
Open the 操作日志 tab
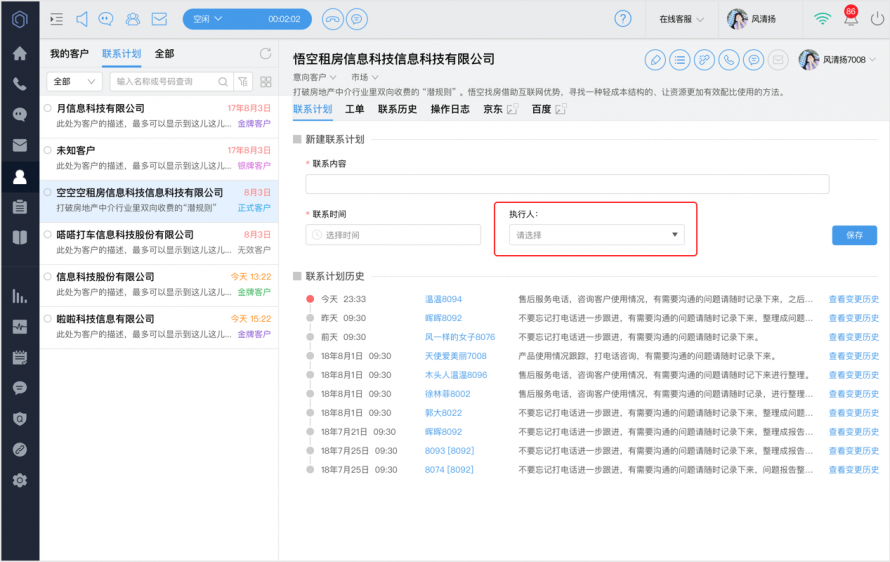[x=450, y=109]
